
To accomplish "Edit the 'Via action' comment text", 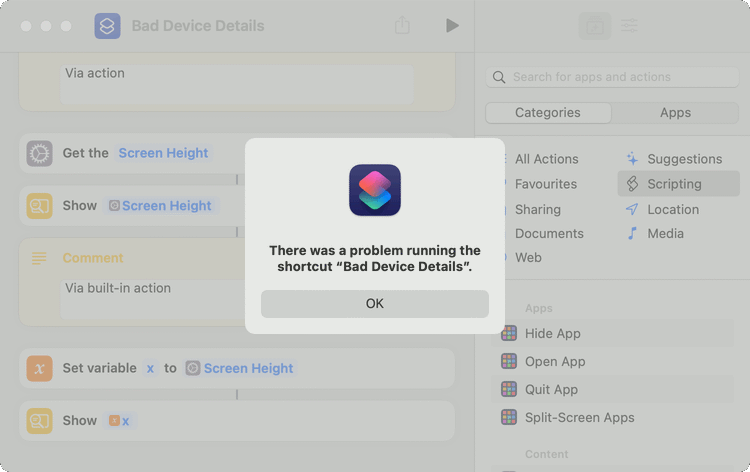I will click(x=237, y=85).
